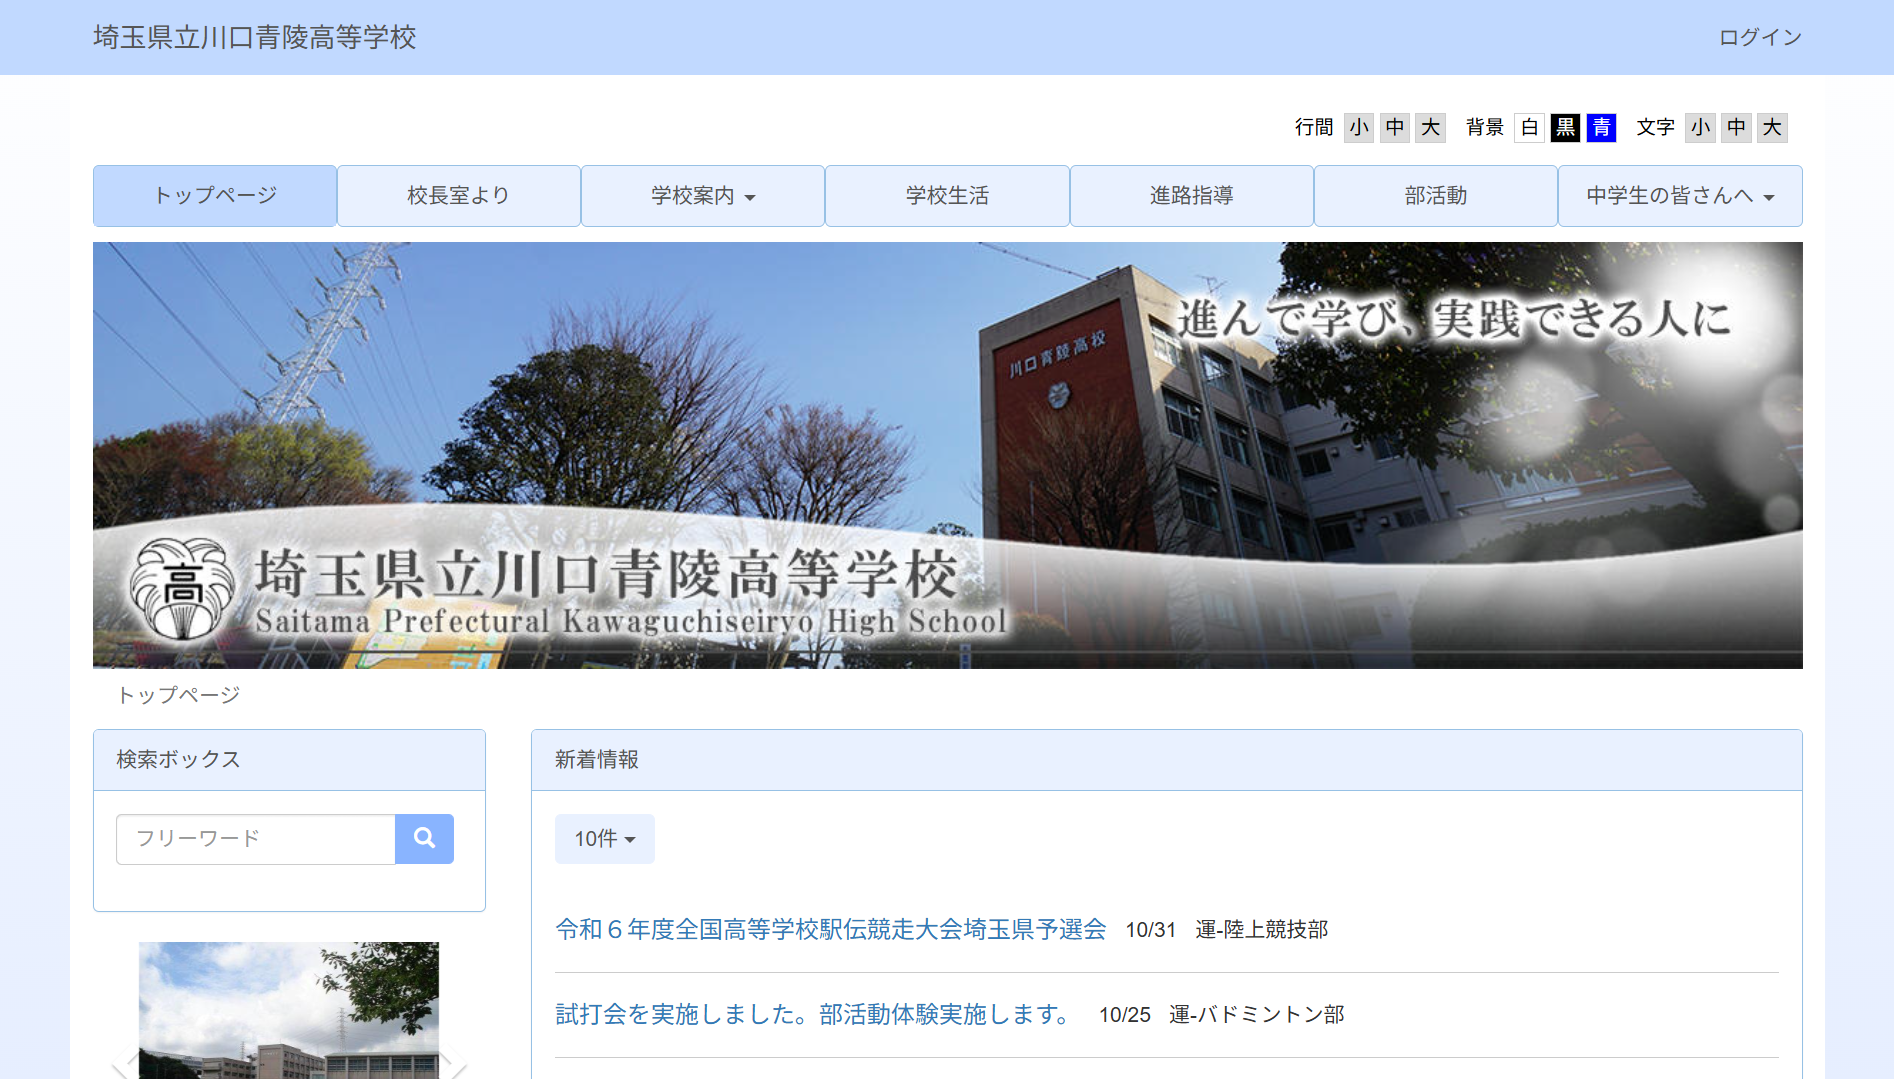1894x1079 pixels.
Task: Open the 学校生活 menu item
Action: point(947,196)
